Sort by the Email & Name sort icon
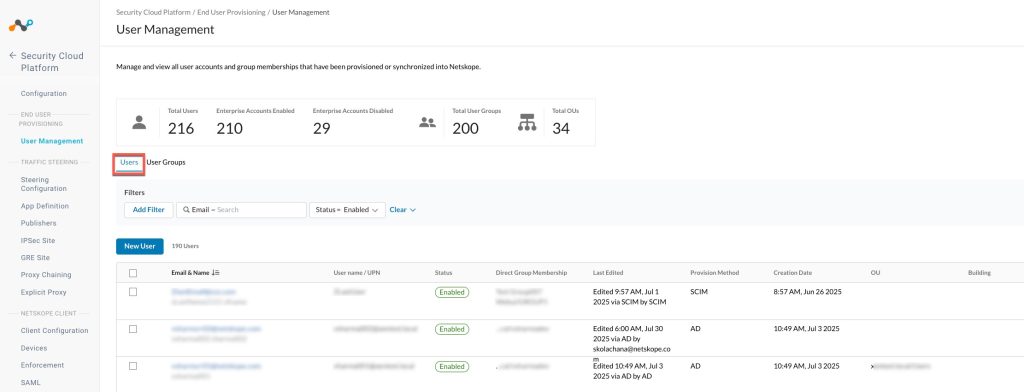This screenshot has width=1024, height=392. [x=216, y=272]
